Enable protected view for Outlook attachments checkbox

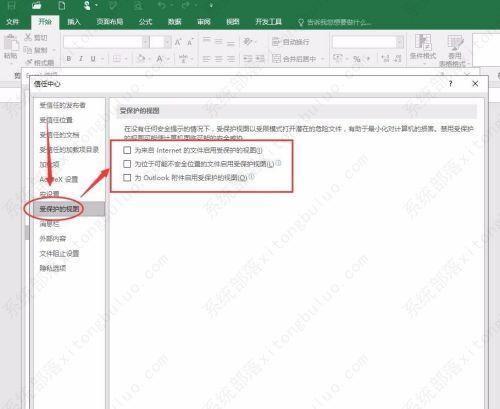(127, 177)
